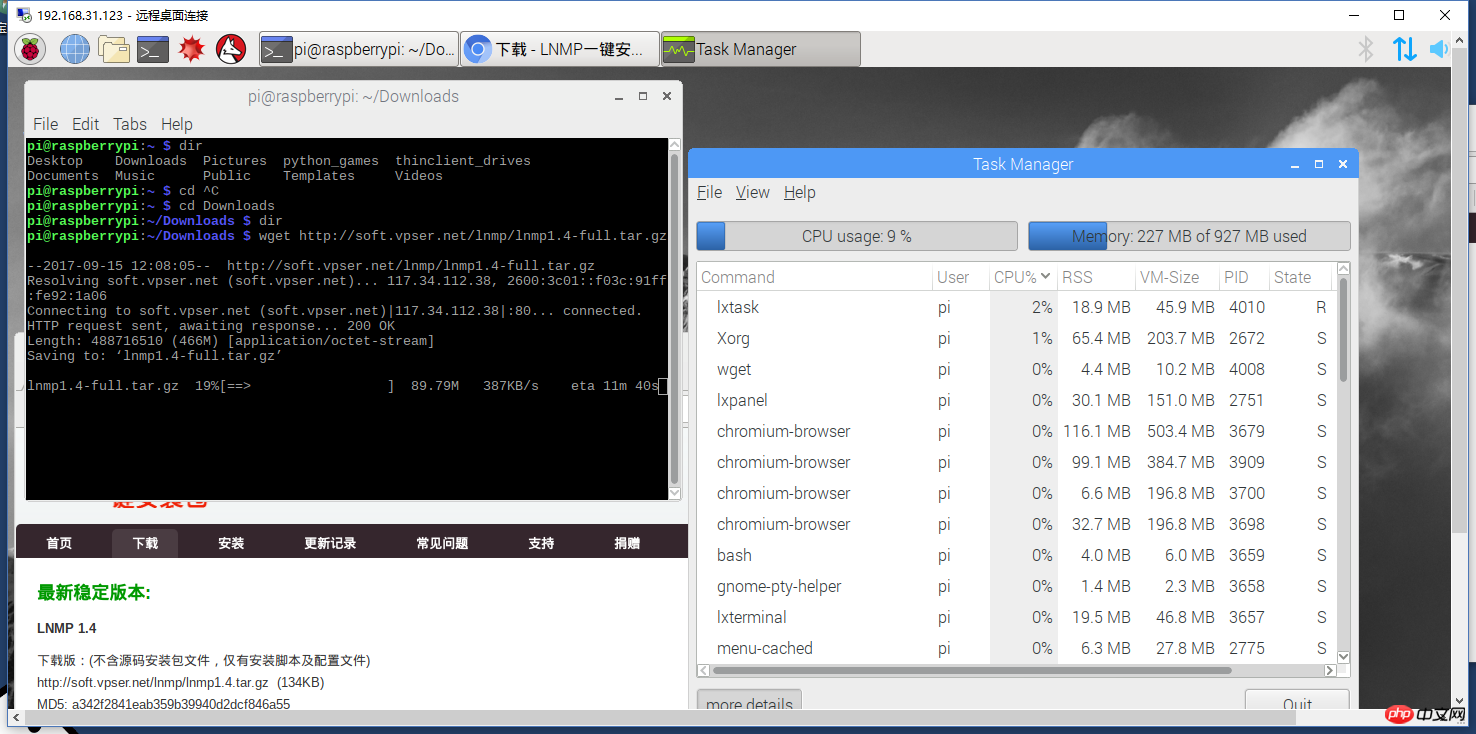Viewport: 1476px width, 734px height.
Task: Click the more details button
Action: pos(749,703)
